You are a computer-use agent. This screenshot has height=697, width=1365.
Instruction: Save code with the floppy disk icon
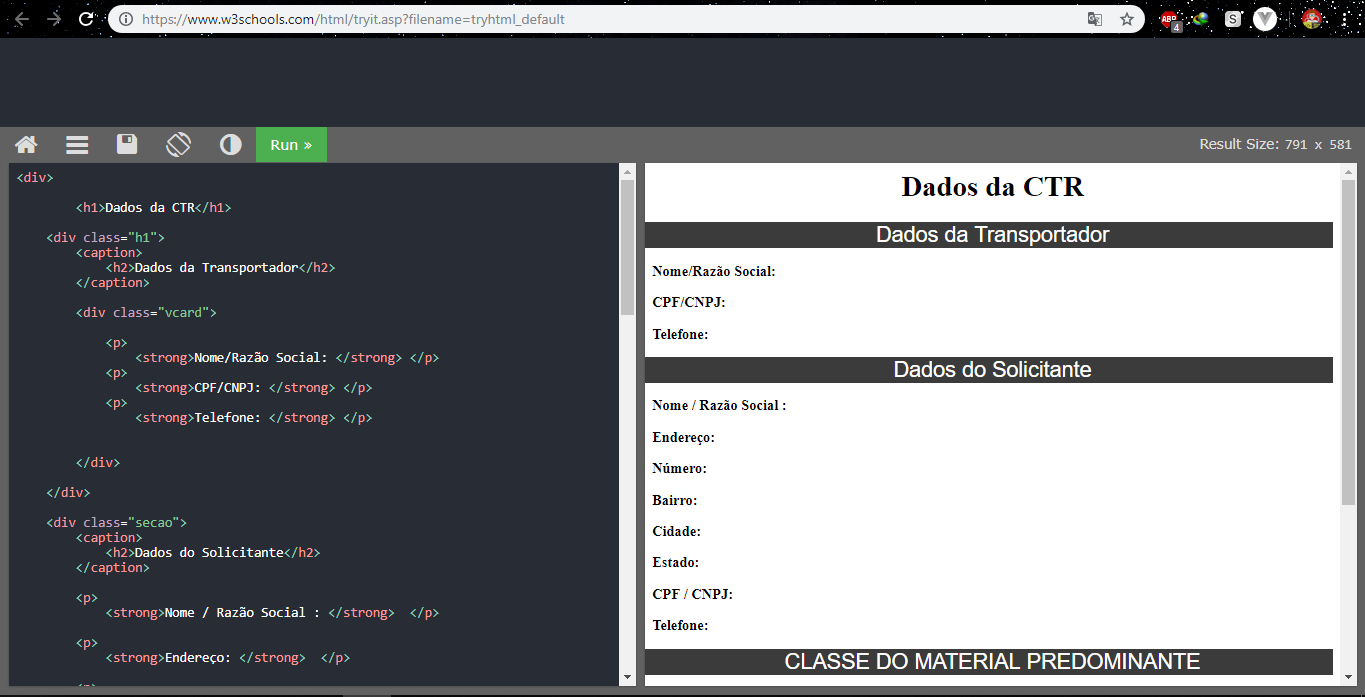(x=127, y=144)
